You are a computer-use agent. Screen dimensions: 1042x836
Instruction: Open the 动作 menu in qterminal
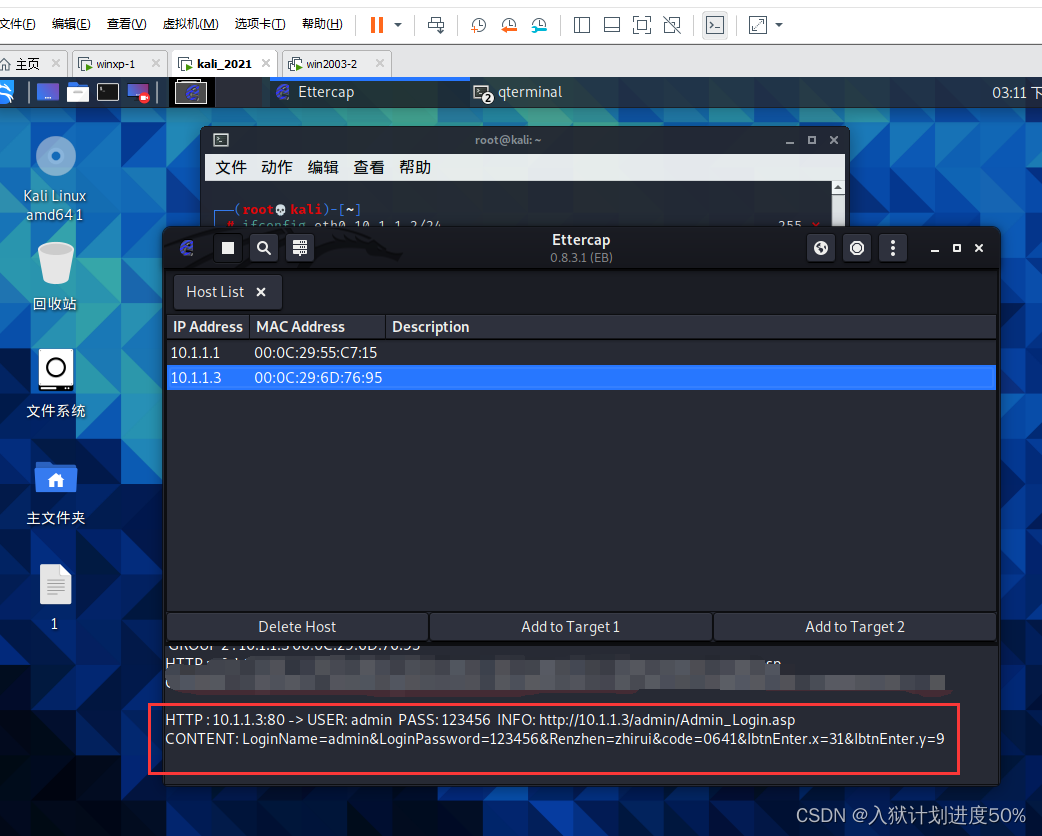point(276,167)
